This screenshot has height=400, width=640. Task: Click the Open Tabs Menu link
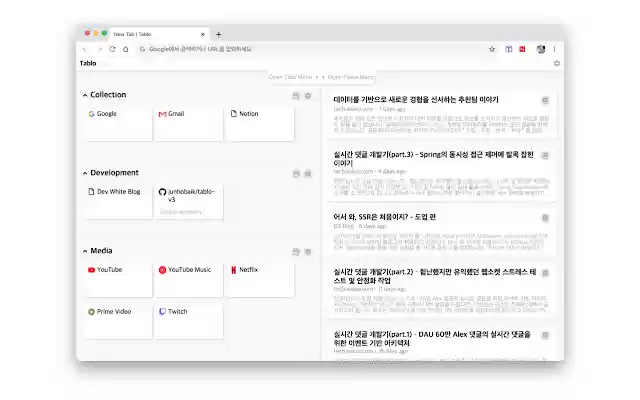tap(290, 77)
